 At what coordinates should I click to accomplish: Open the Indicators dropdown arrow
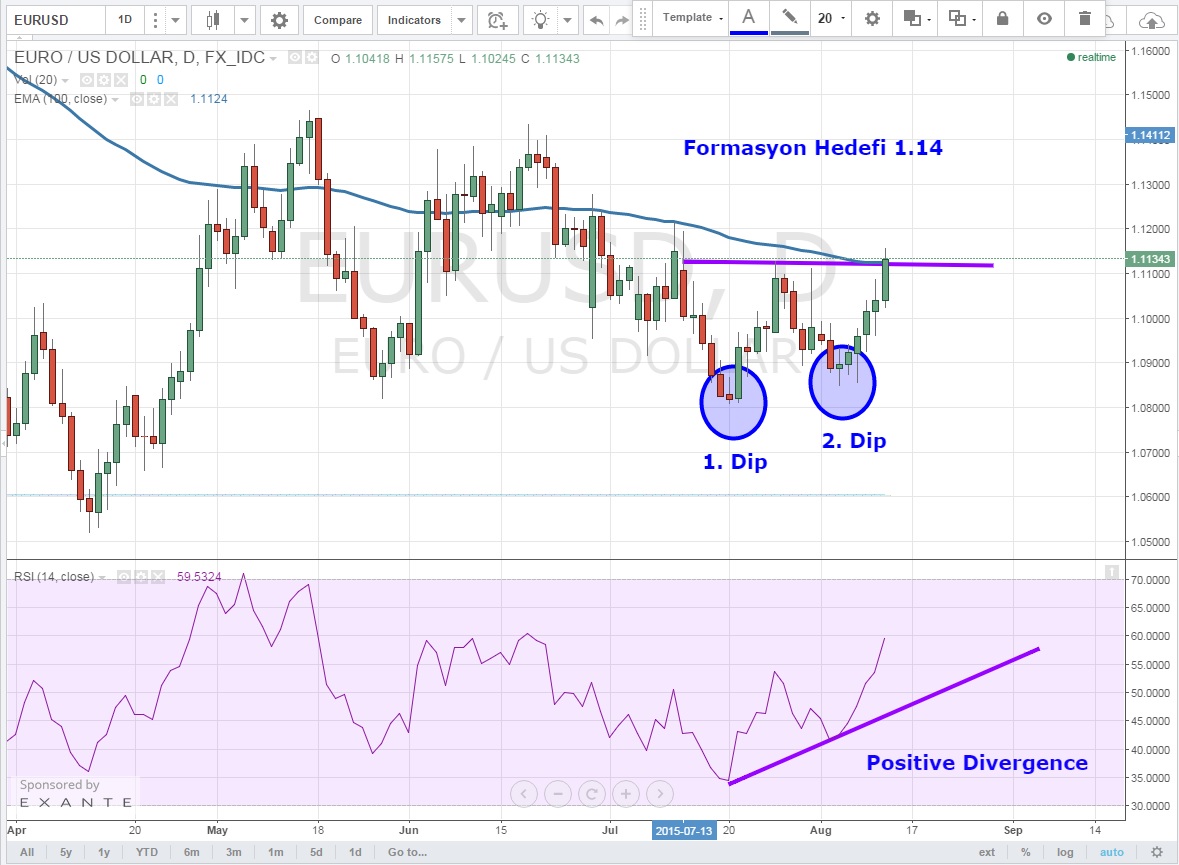point(460,20)
